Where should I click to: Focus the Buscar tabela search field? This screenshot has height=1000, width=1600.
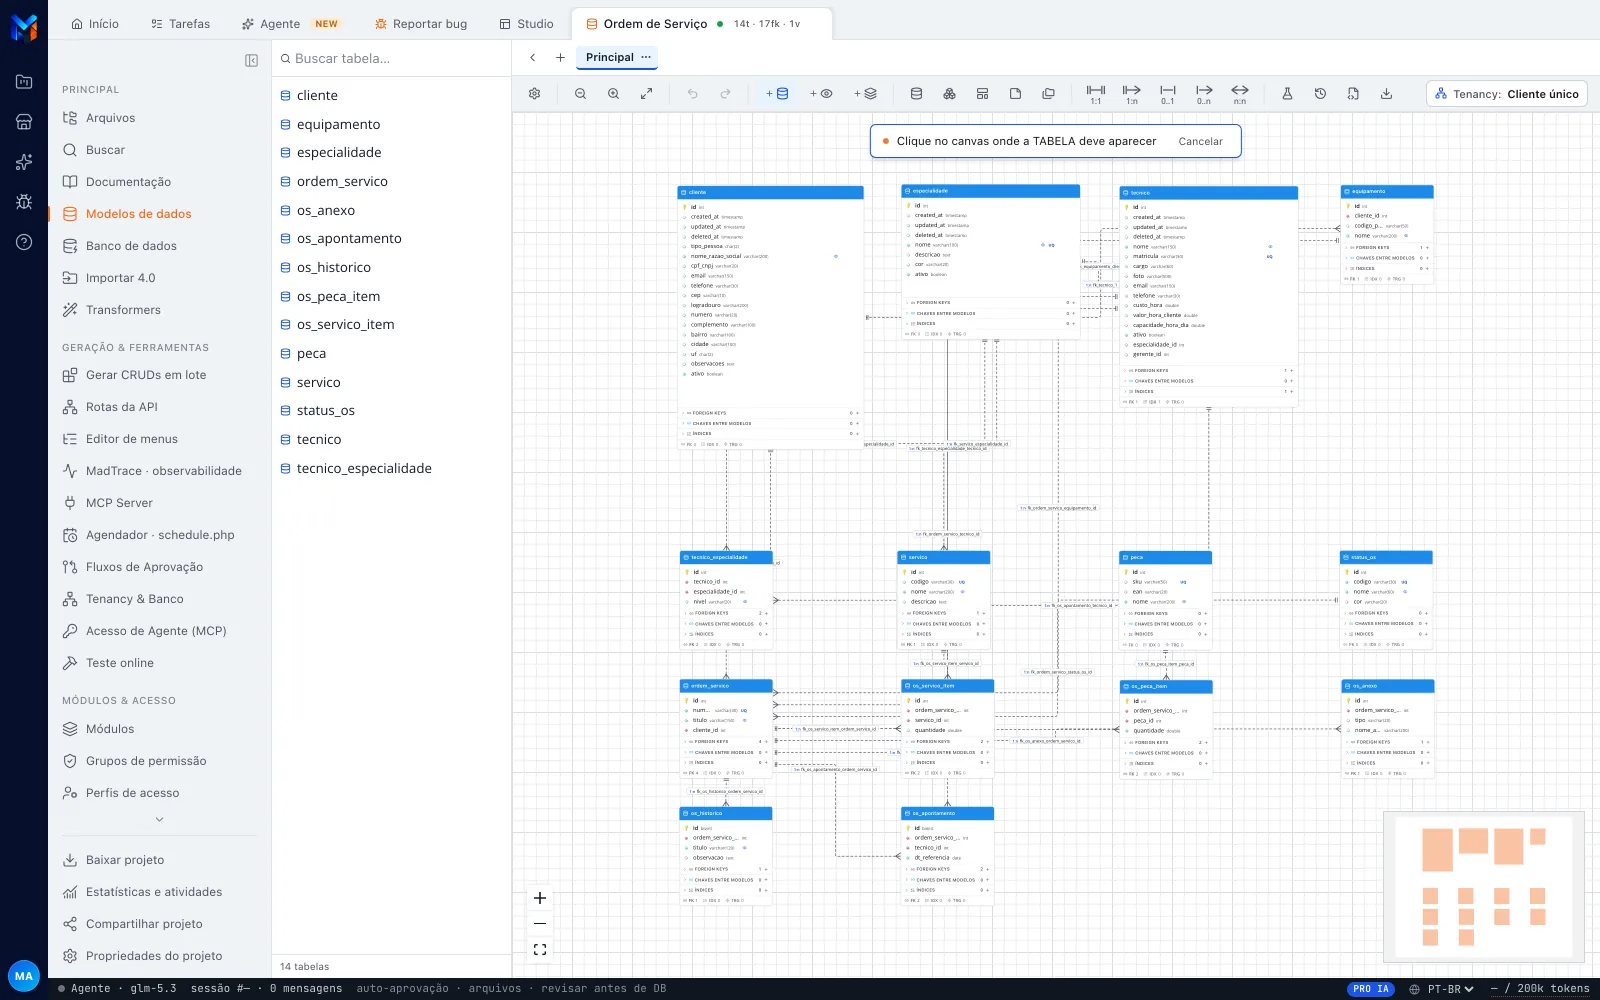[390, 59]
